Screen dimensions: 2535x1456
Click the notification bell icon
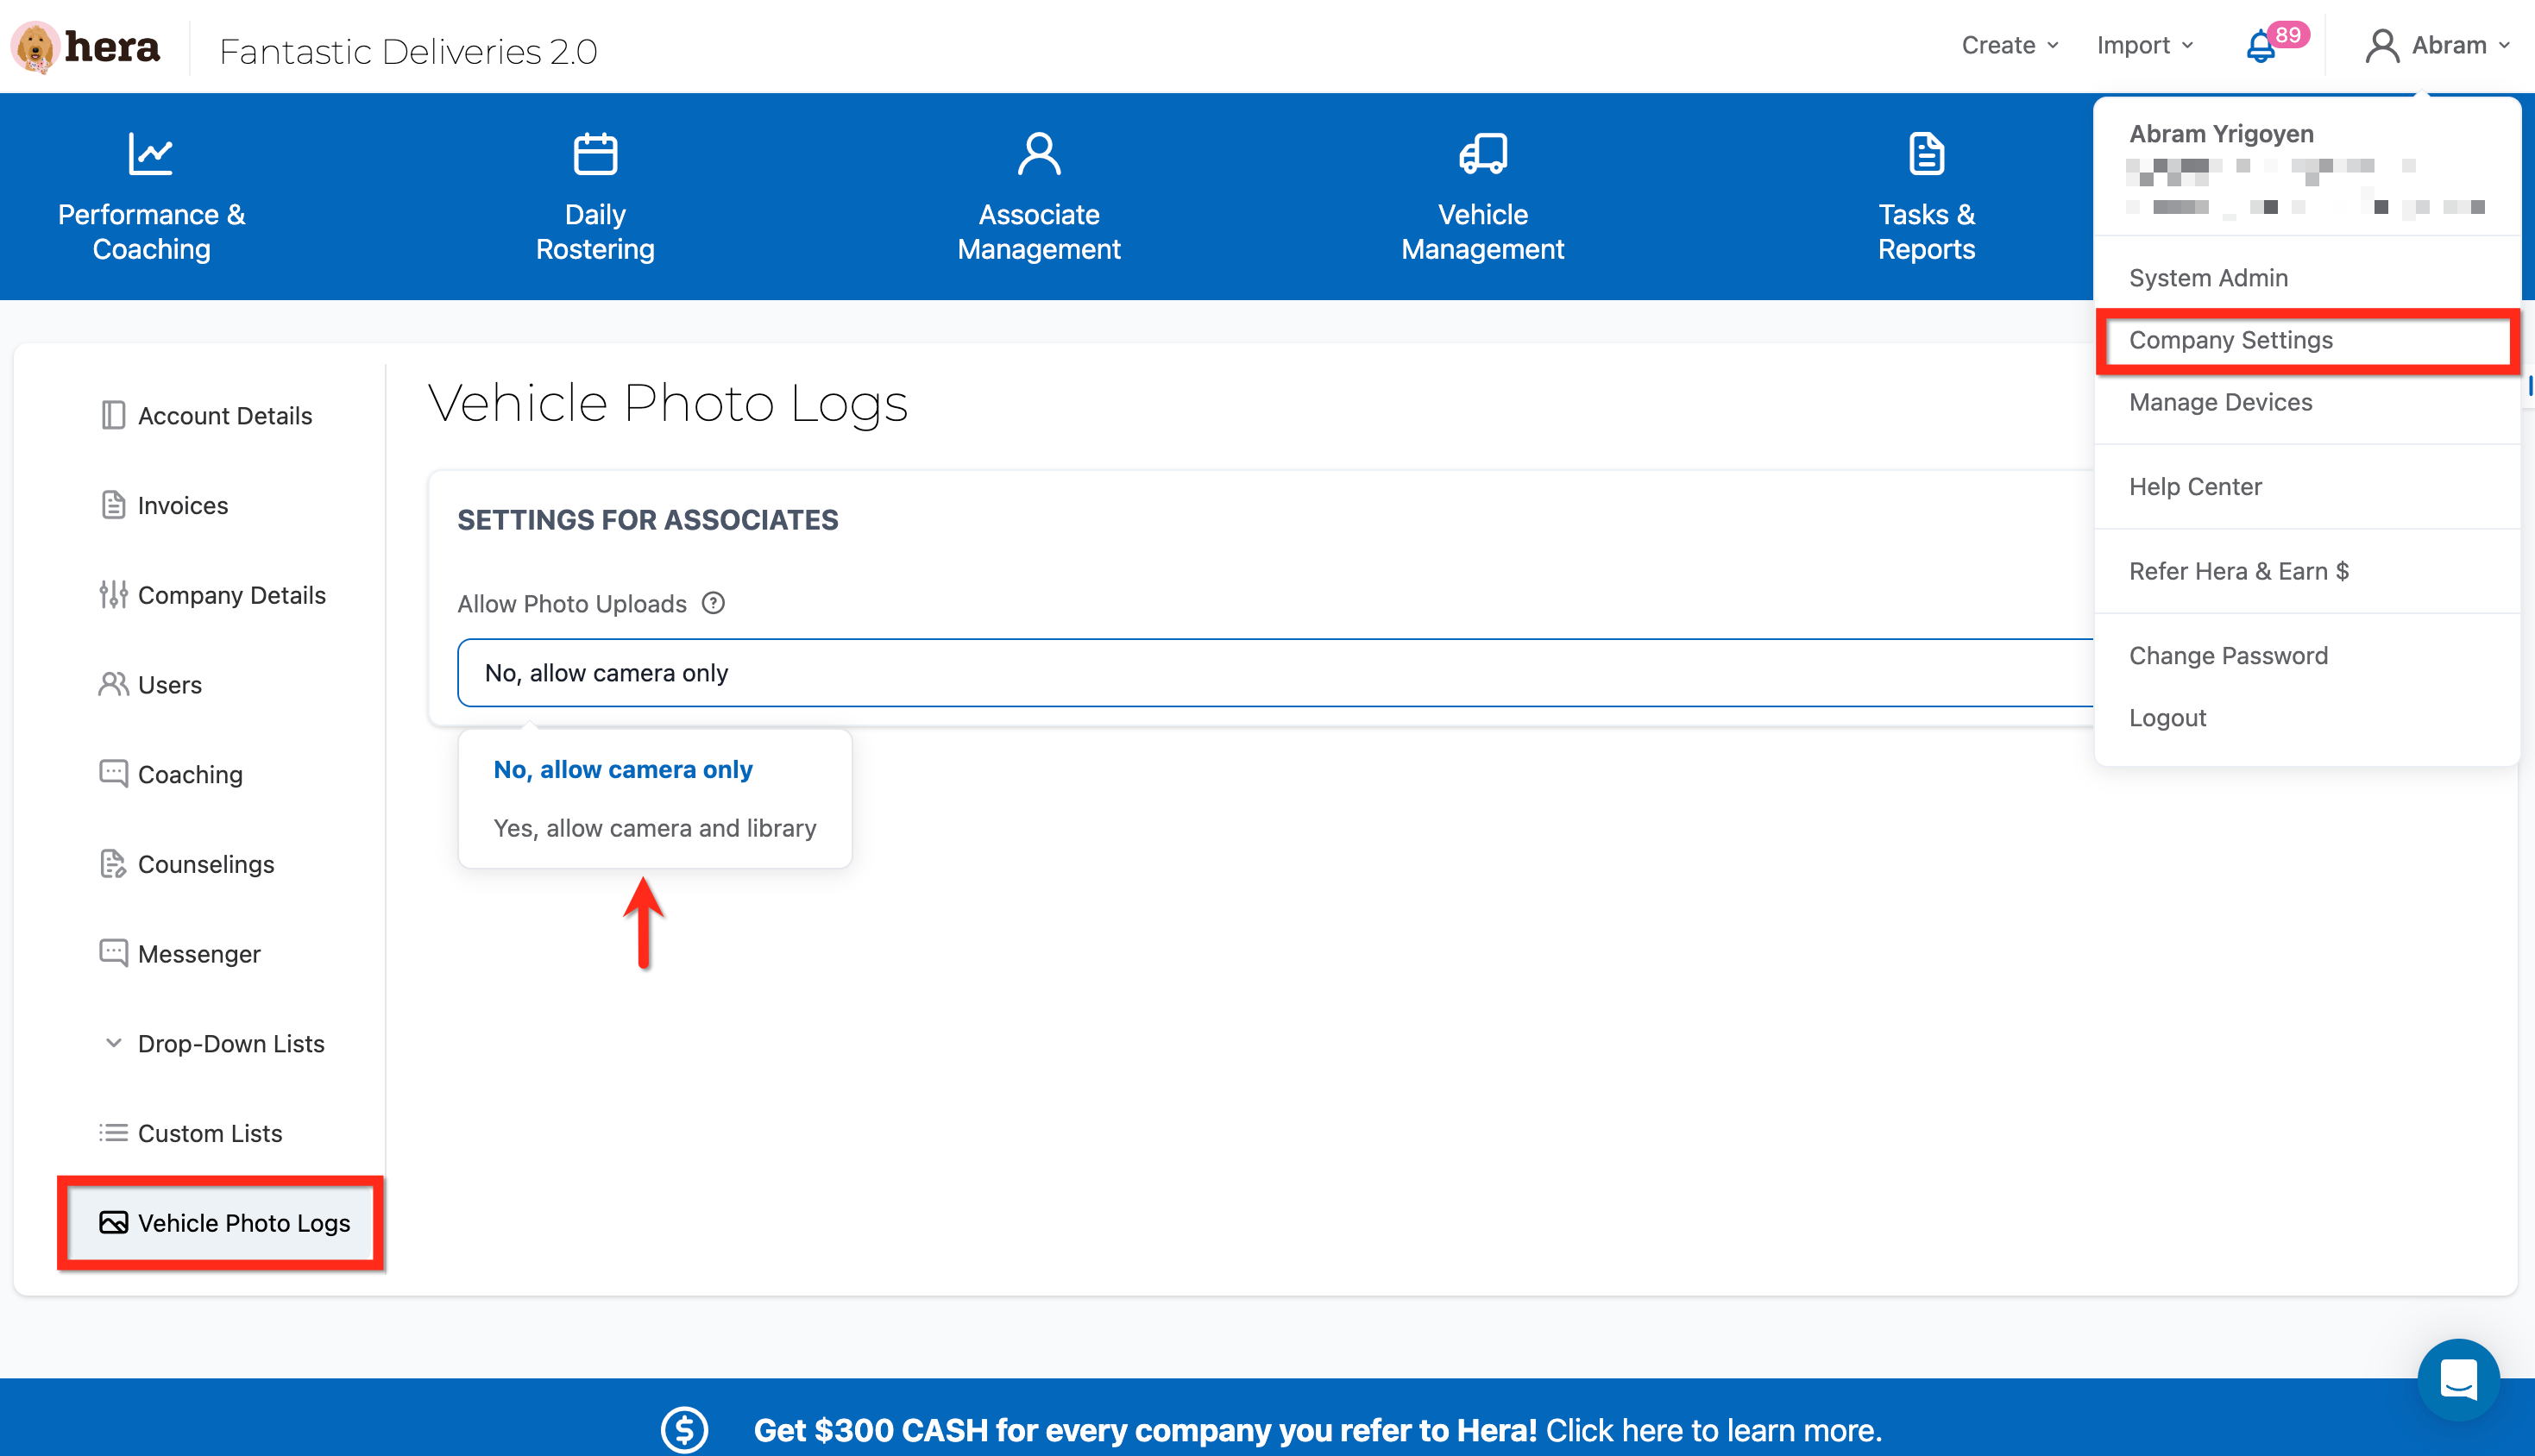pyautogui.click(x=2260, y=46)
